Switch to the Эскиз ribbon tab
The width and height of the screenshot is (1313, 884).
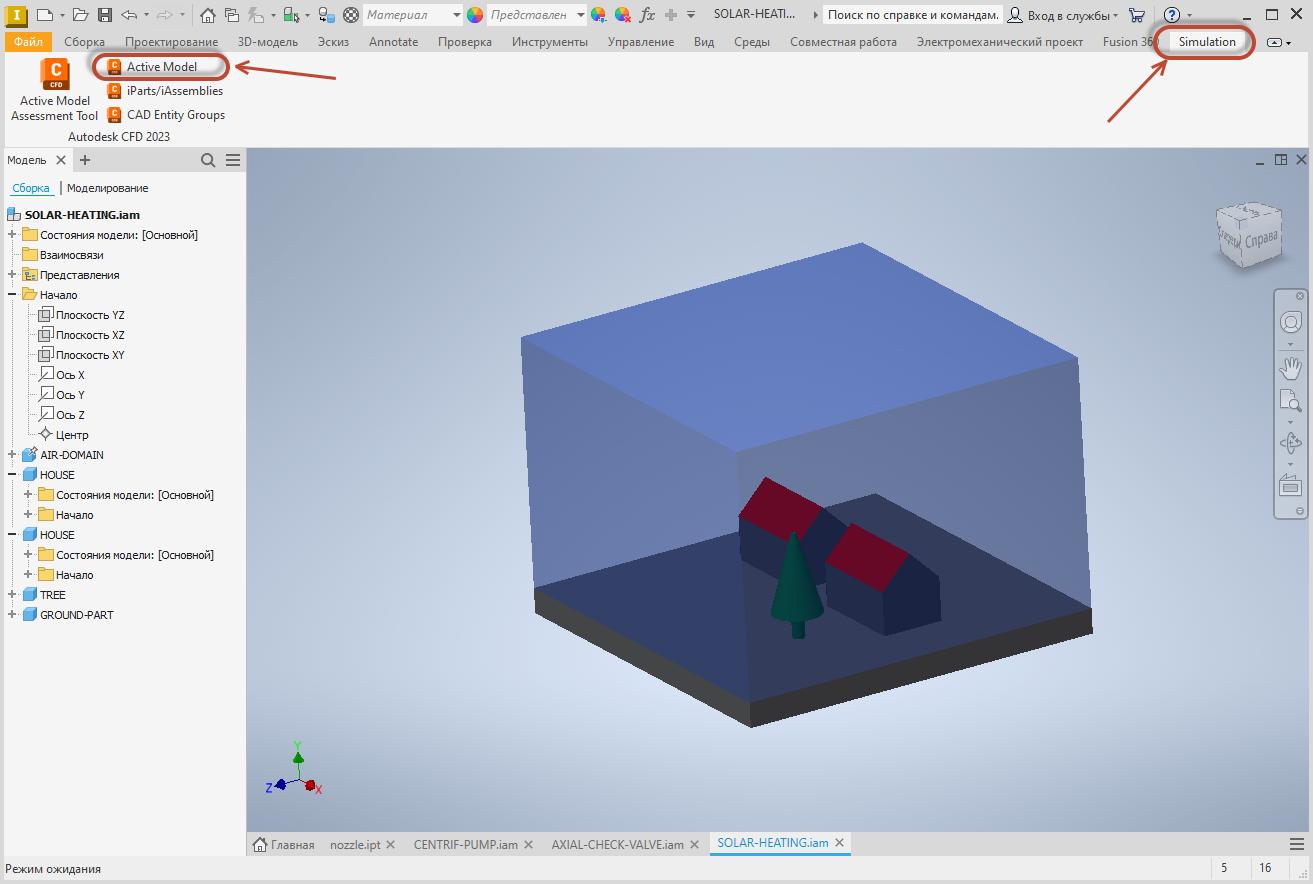click(x=333, y=42)
